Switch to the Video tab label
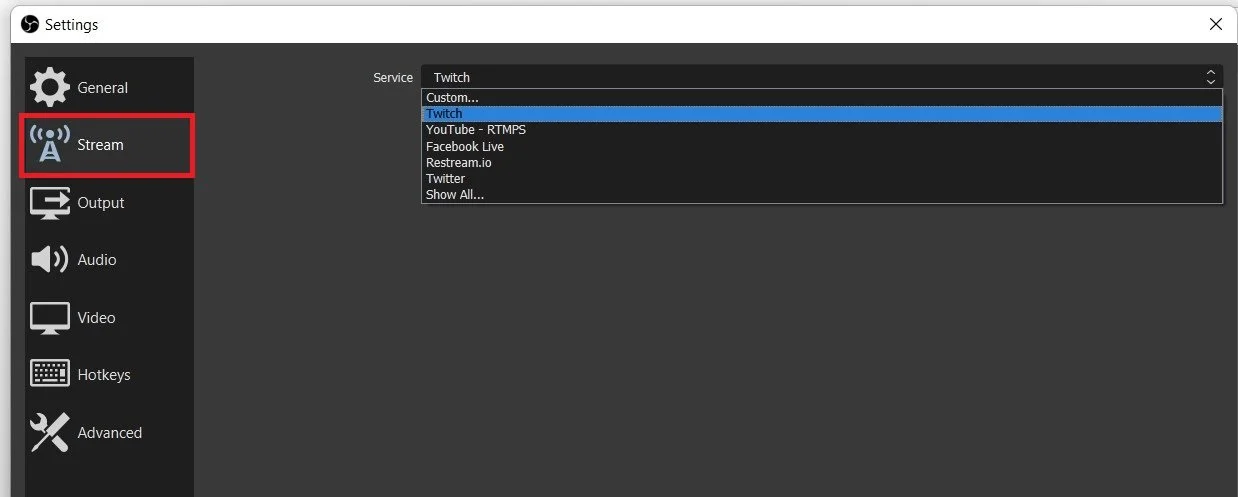Screen dimensions: 1238x497 (x=97, y=318)
